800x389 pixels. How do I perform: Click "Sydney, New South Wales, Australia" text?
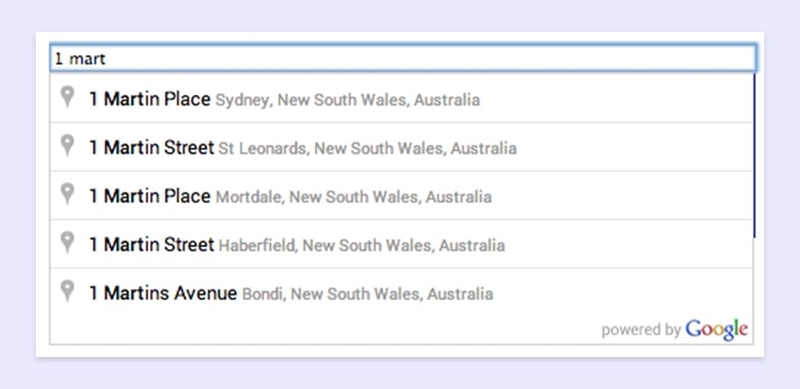(x=347, y=100)
